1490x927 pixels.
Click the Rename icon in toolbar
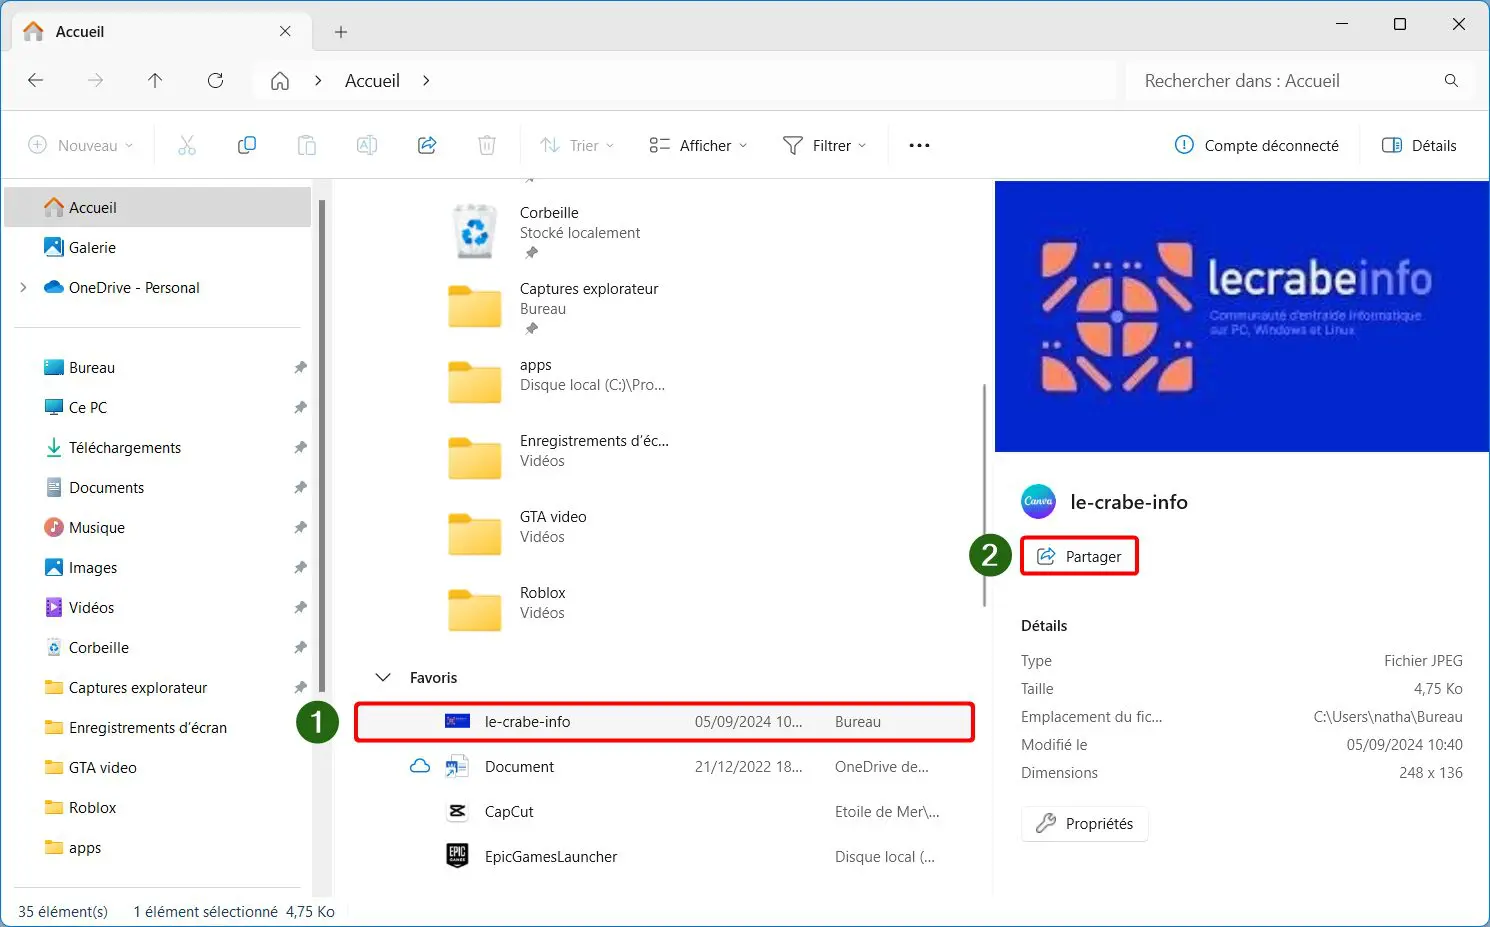coord(367,146)
